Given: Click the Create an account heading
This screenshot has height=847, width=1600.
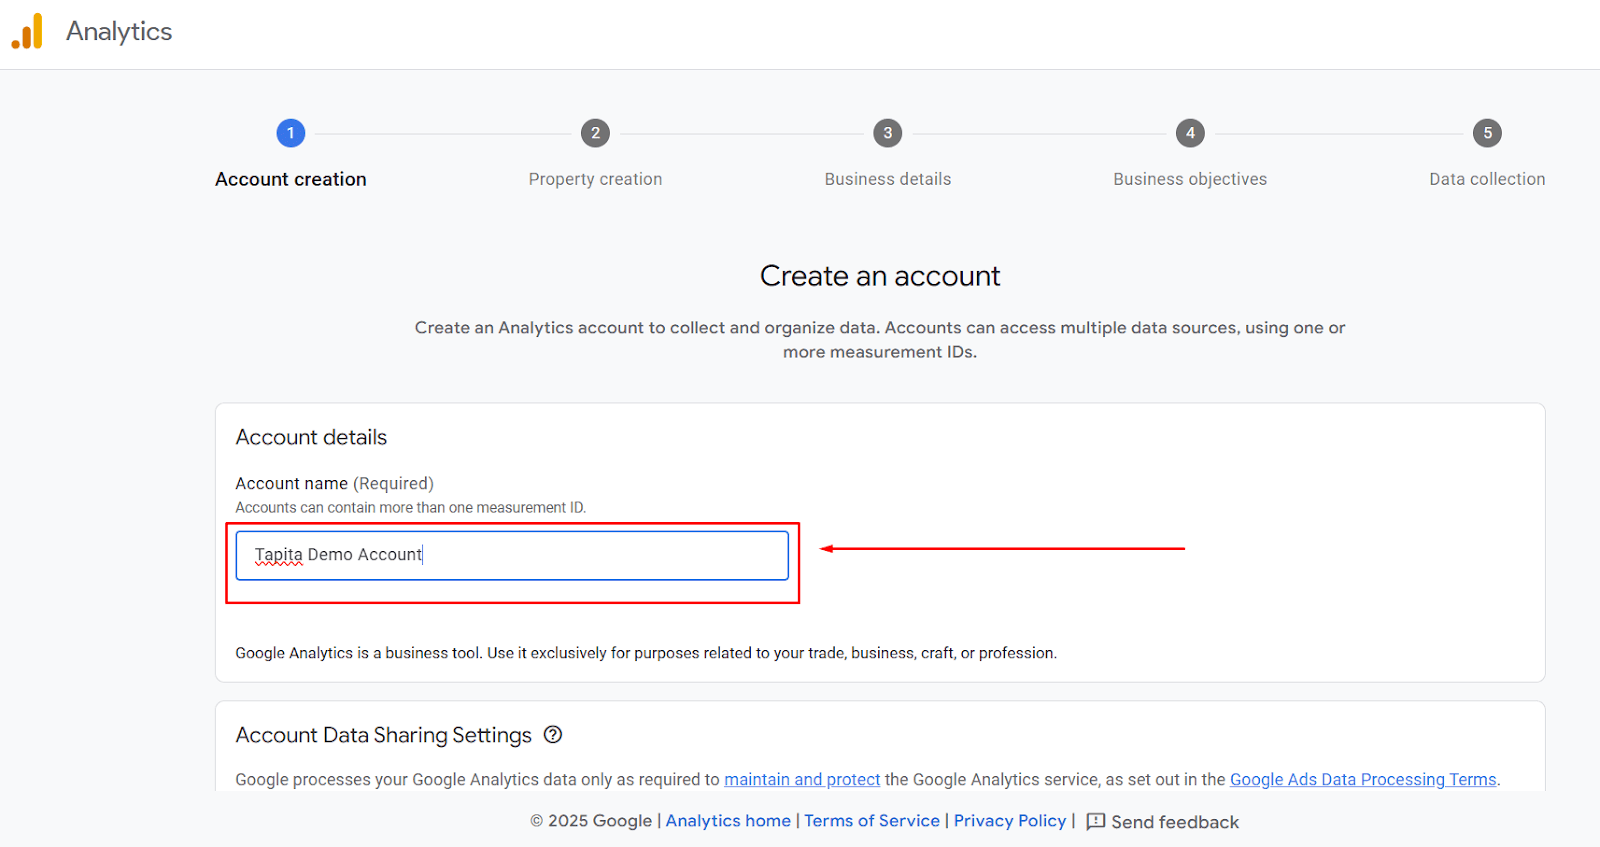Looking at the screenshot, I should [880, 276].
